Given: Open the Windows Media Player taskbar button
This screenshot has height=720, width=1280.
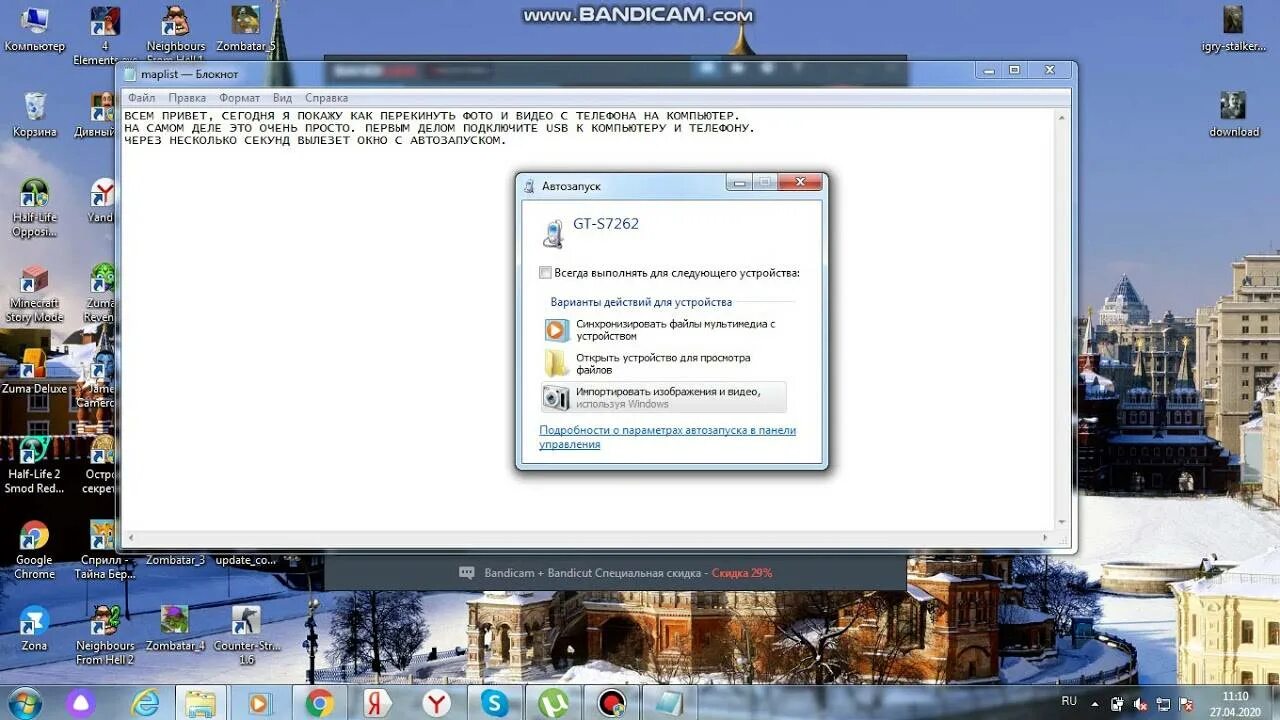Looking at the screenshot, I should [260, 703].
